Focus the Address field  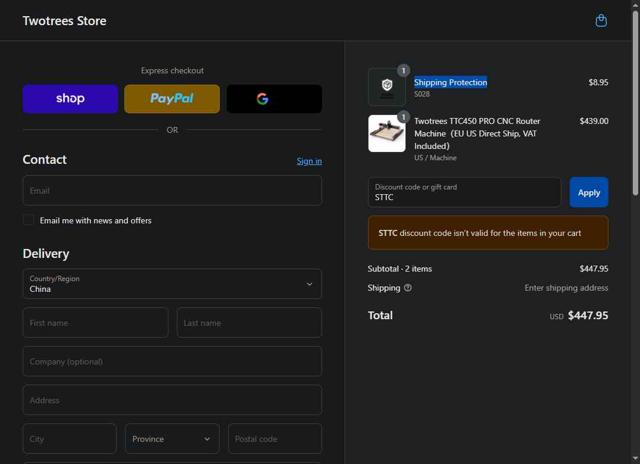172,400
